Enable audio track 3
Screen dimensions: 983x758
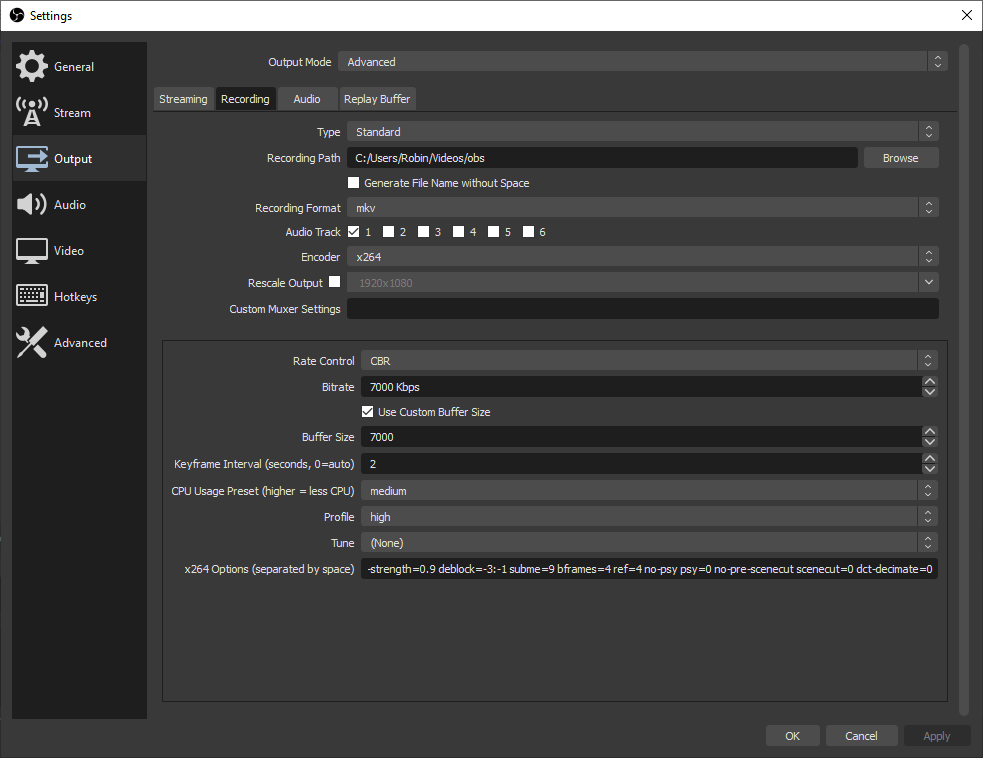coord(424,232)
